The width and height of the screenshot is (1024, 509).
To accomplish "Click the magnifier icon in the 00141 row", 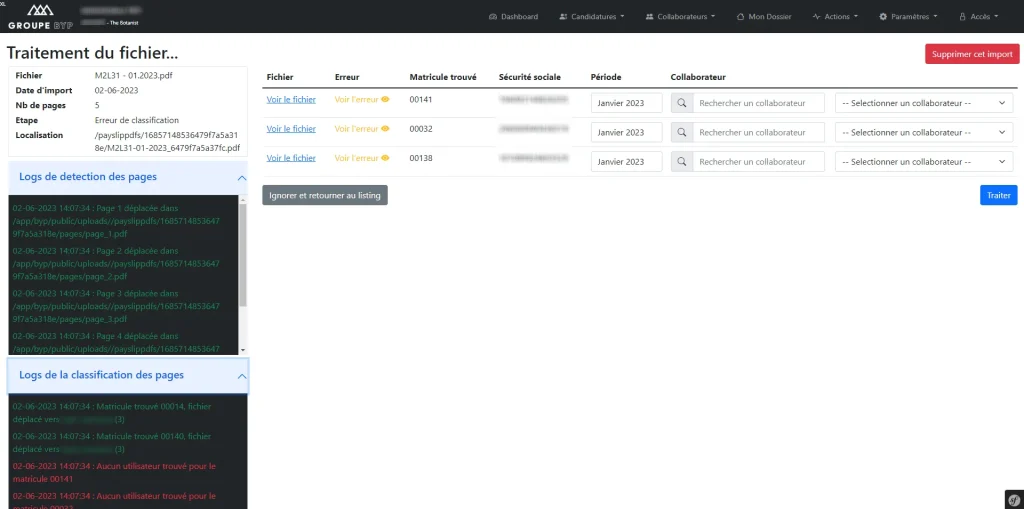I will pyautogui.click(x=682, y=103).
